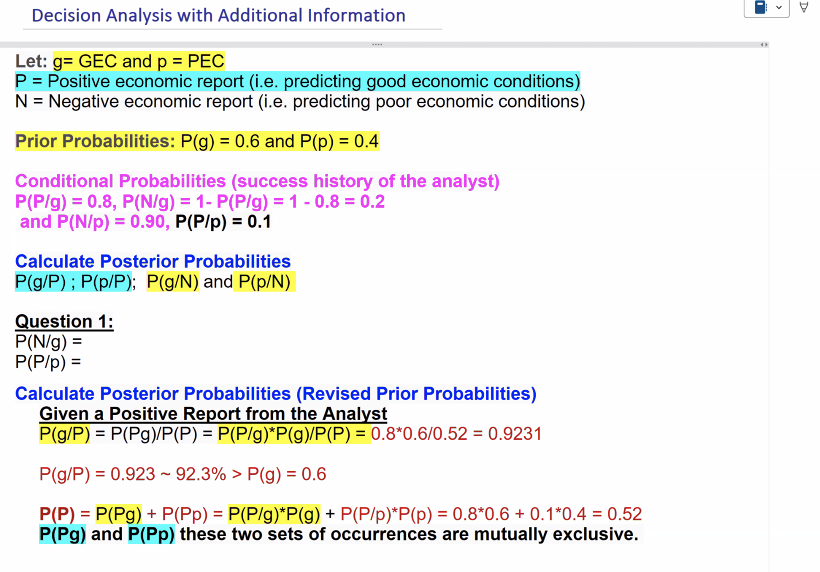
Task: Click the line 'N = Negative economic report'
Action: click(300, 101)
